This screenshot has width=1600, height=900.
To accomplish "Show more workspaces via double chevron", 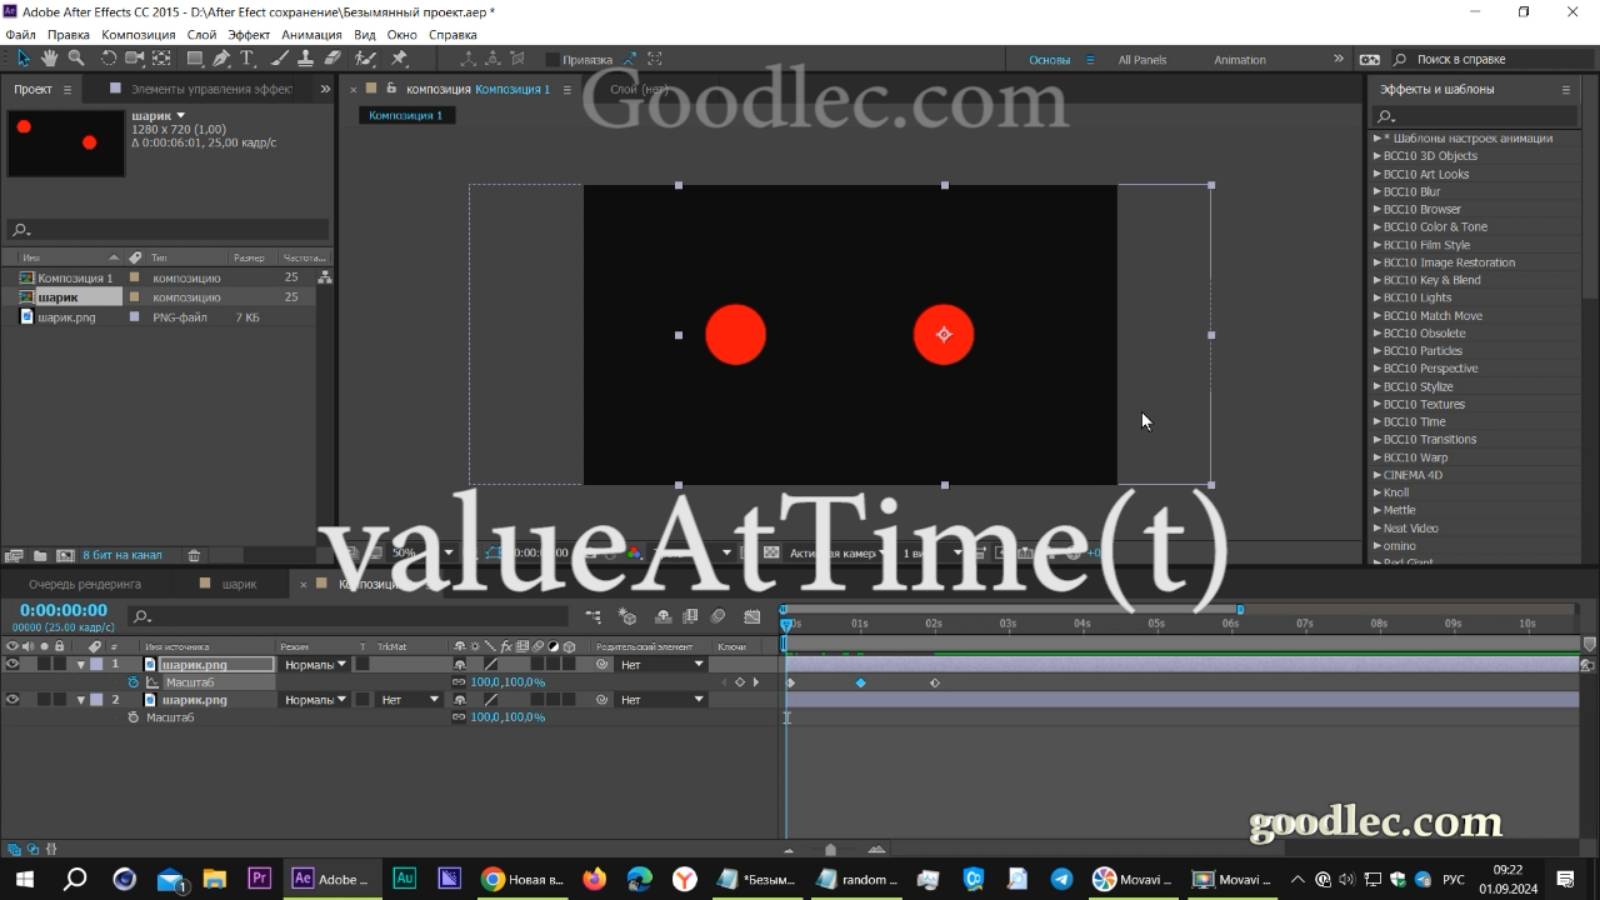I will click(x=1339, y=59).
